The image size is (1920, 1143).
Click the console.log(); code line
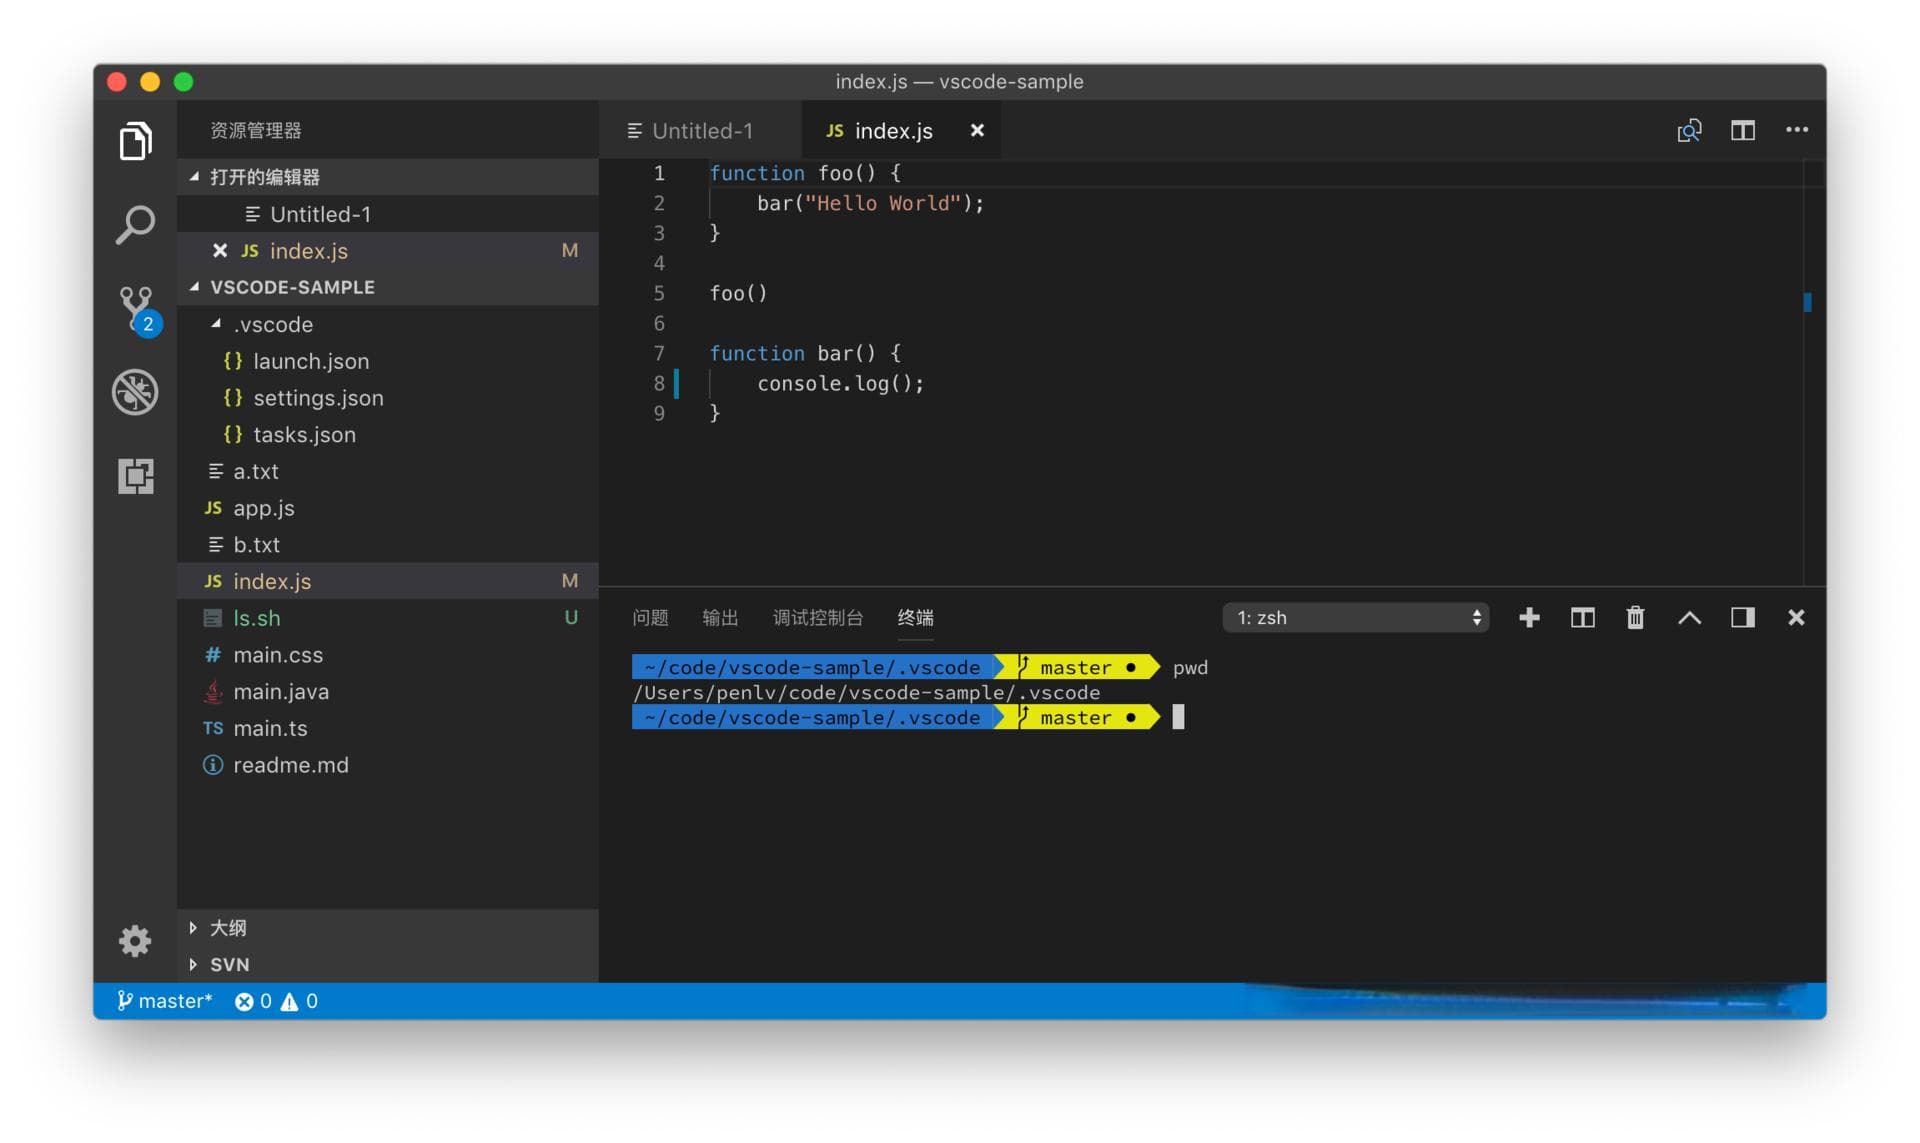(840, 383)
